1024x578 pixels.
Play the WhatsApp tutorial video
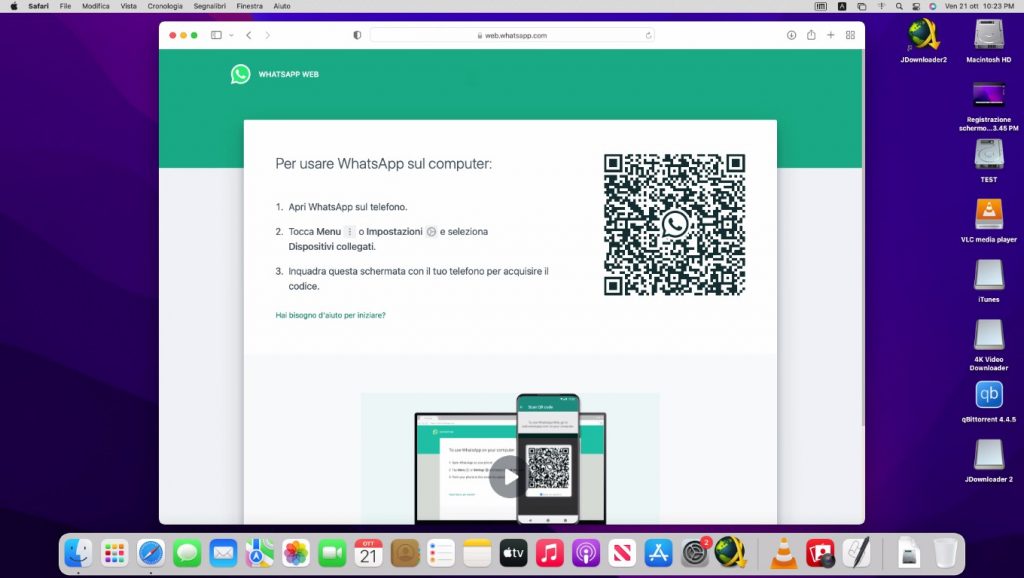(x=510, y=476)
